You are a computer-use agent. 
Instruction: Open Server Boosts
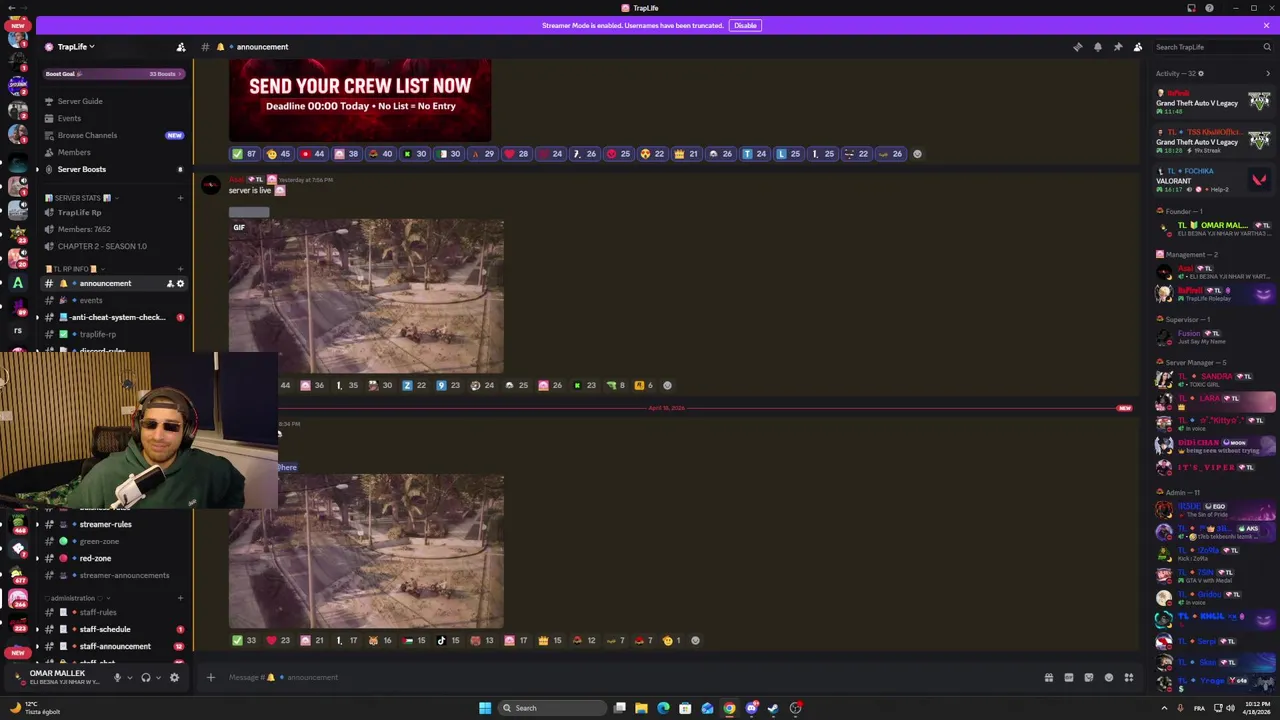pos(82,169)
